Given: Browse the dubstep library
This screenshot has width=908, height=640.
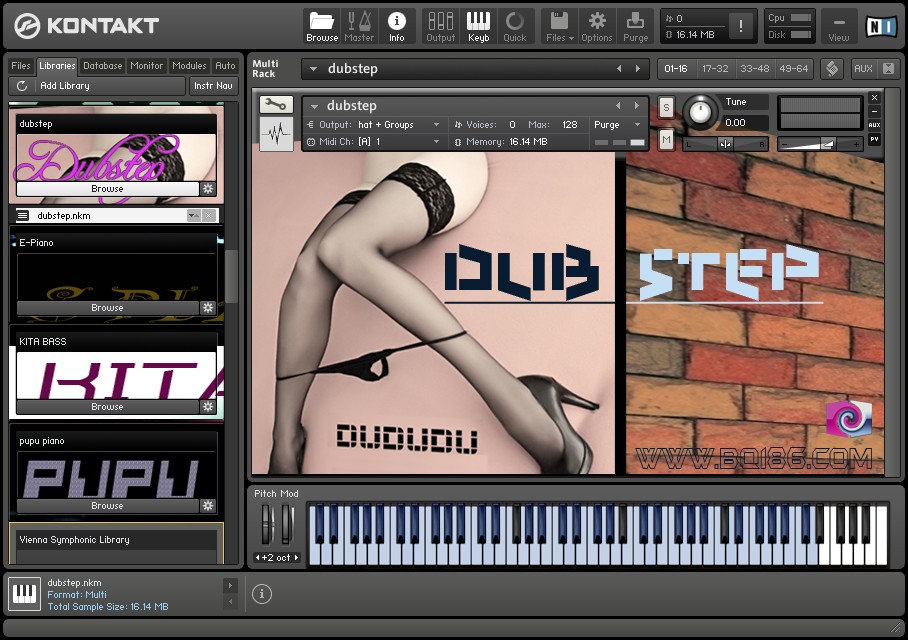Looking at the screenshot, I should pyautogui.click(x=107, y=189).
